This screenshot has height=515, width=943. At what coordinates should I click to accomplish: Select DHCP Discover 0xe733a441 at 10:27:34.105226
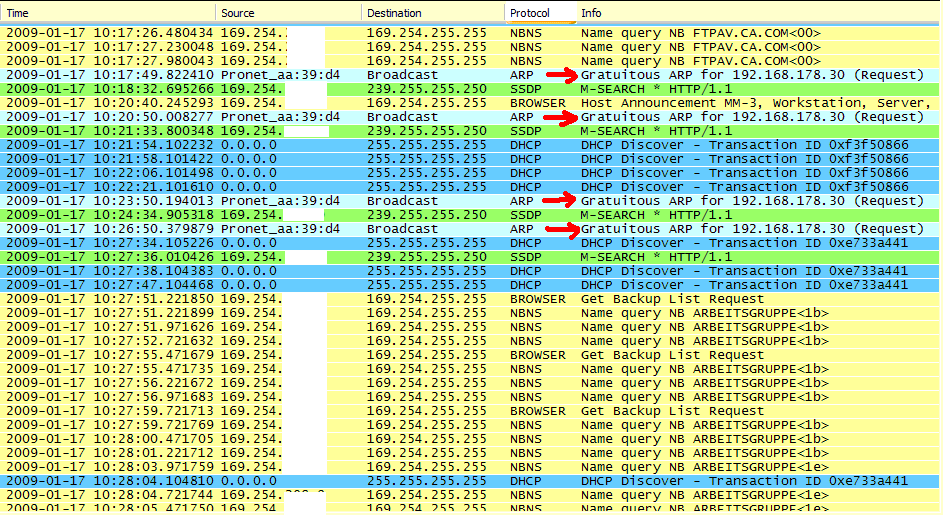470,243
